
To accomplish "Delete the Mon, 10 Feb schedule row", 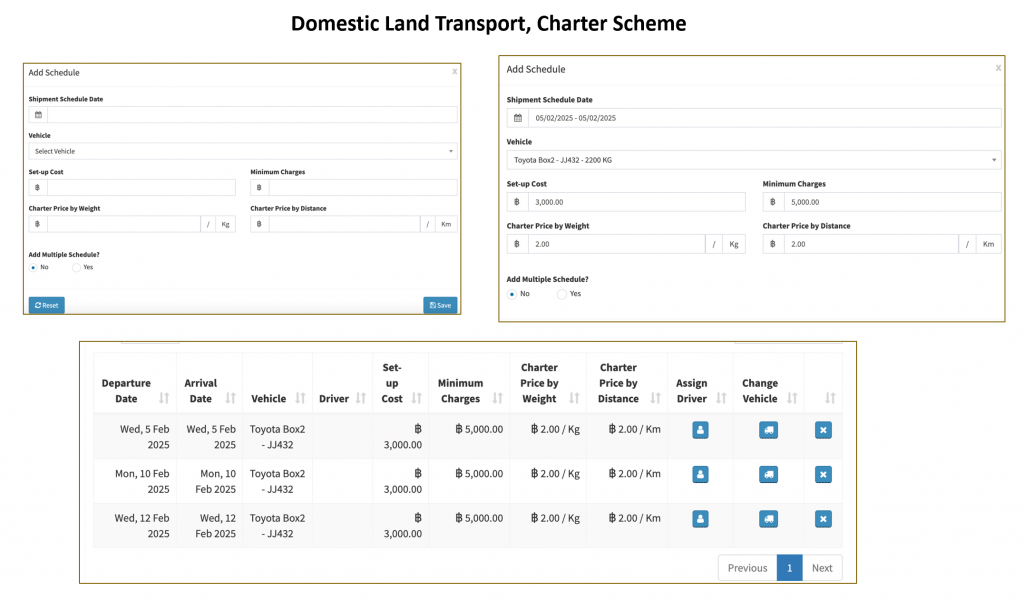I will [824, 475].
